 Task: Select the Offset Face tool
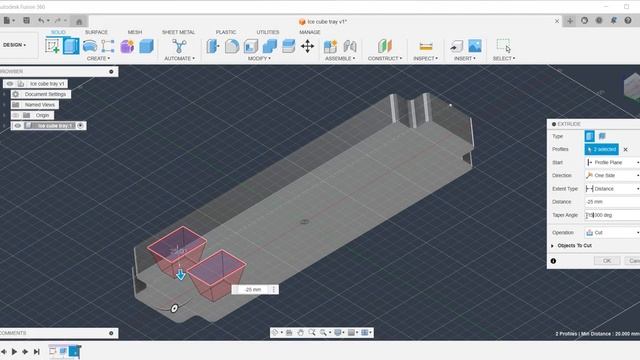[289, 46]
